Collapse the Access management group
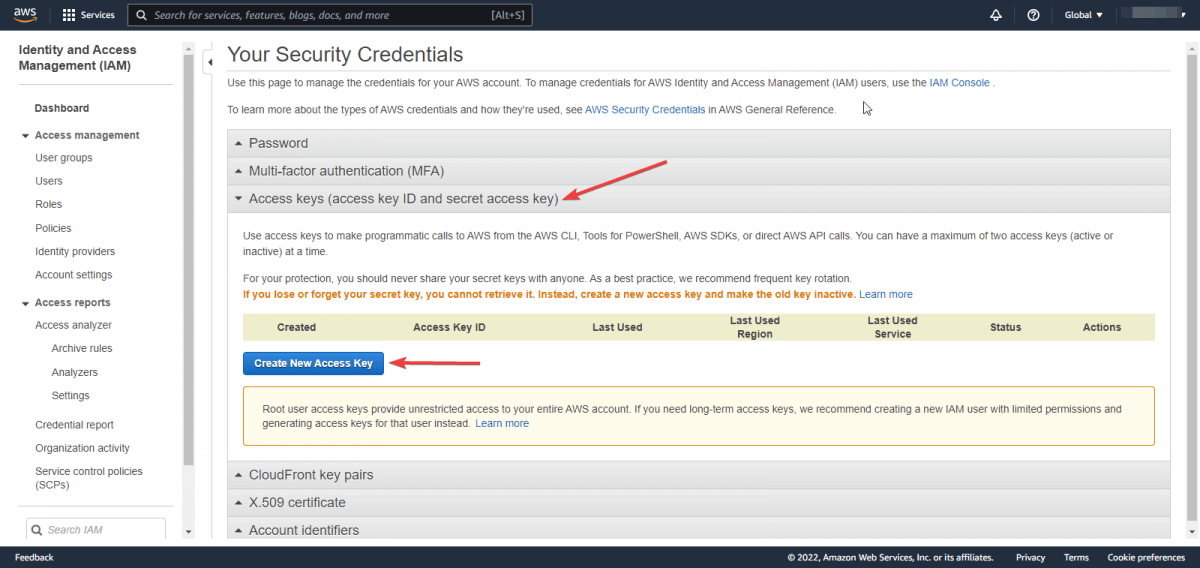This screenshot has height=568, width=1200. [25, 135]
